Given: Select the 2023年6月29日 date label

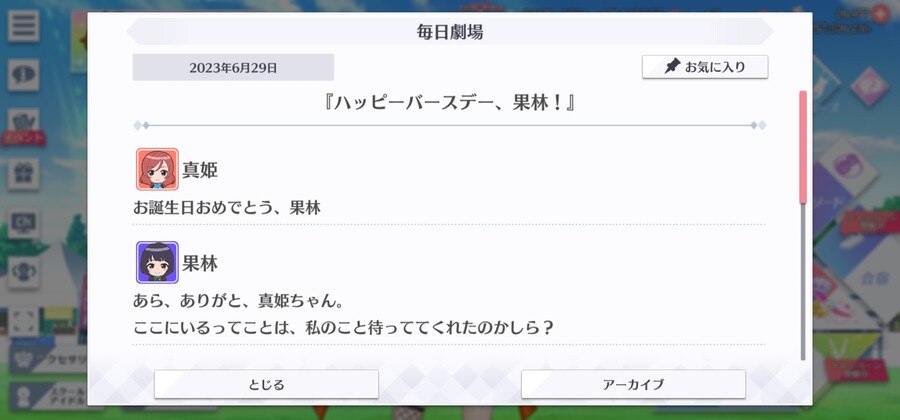Looking at the screenshot, I should (x=233, y=68).
